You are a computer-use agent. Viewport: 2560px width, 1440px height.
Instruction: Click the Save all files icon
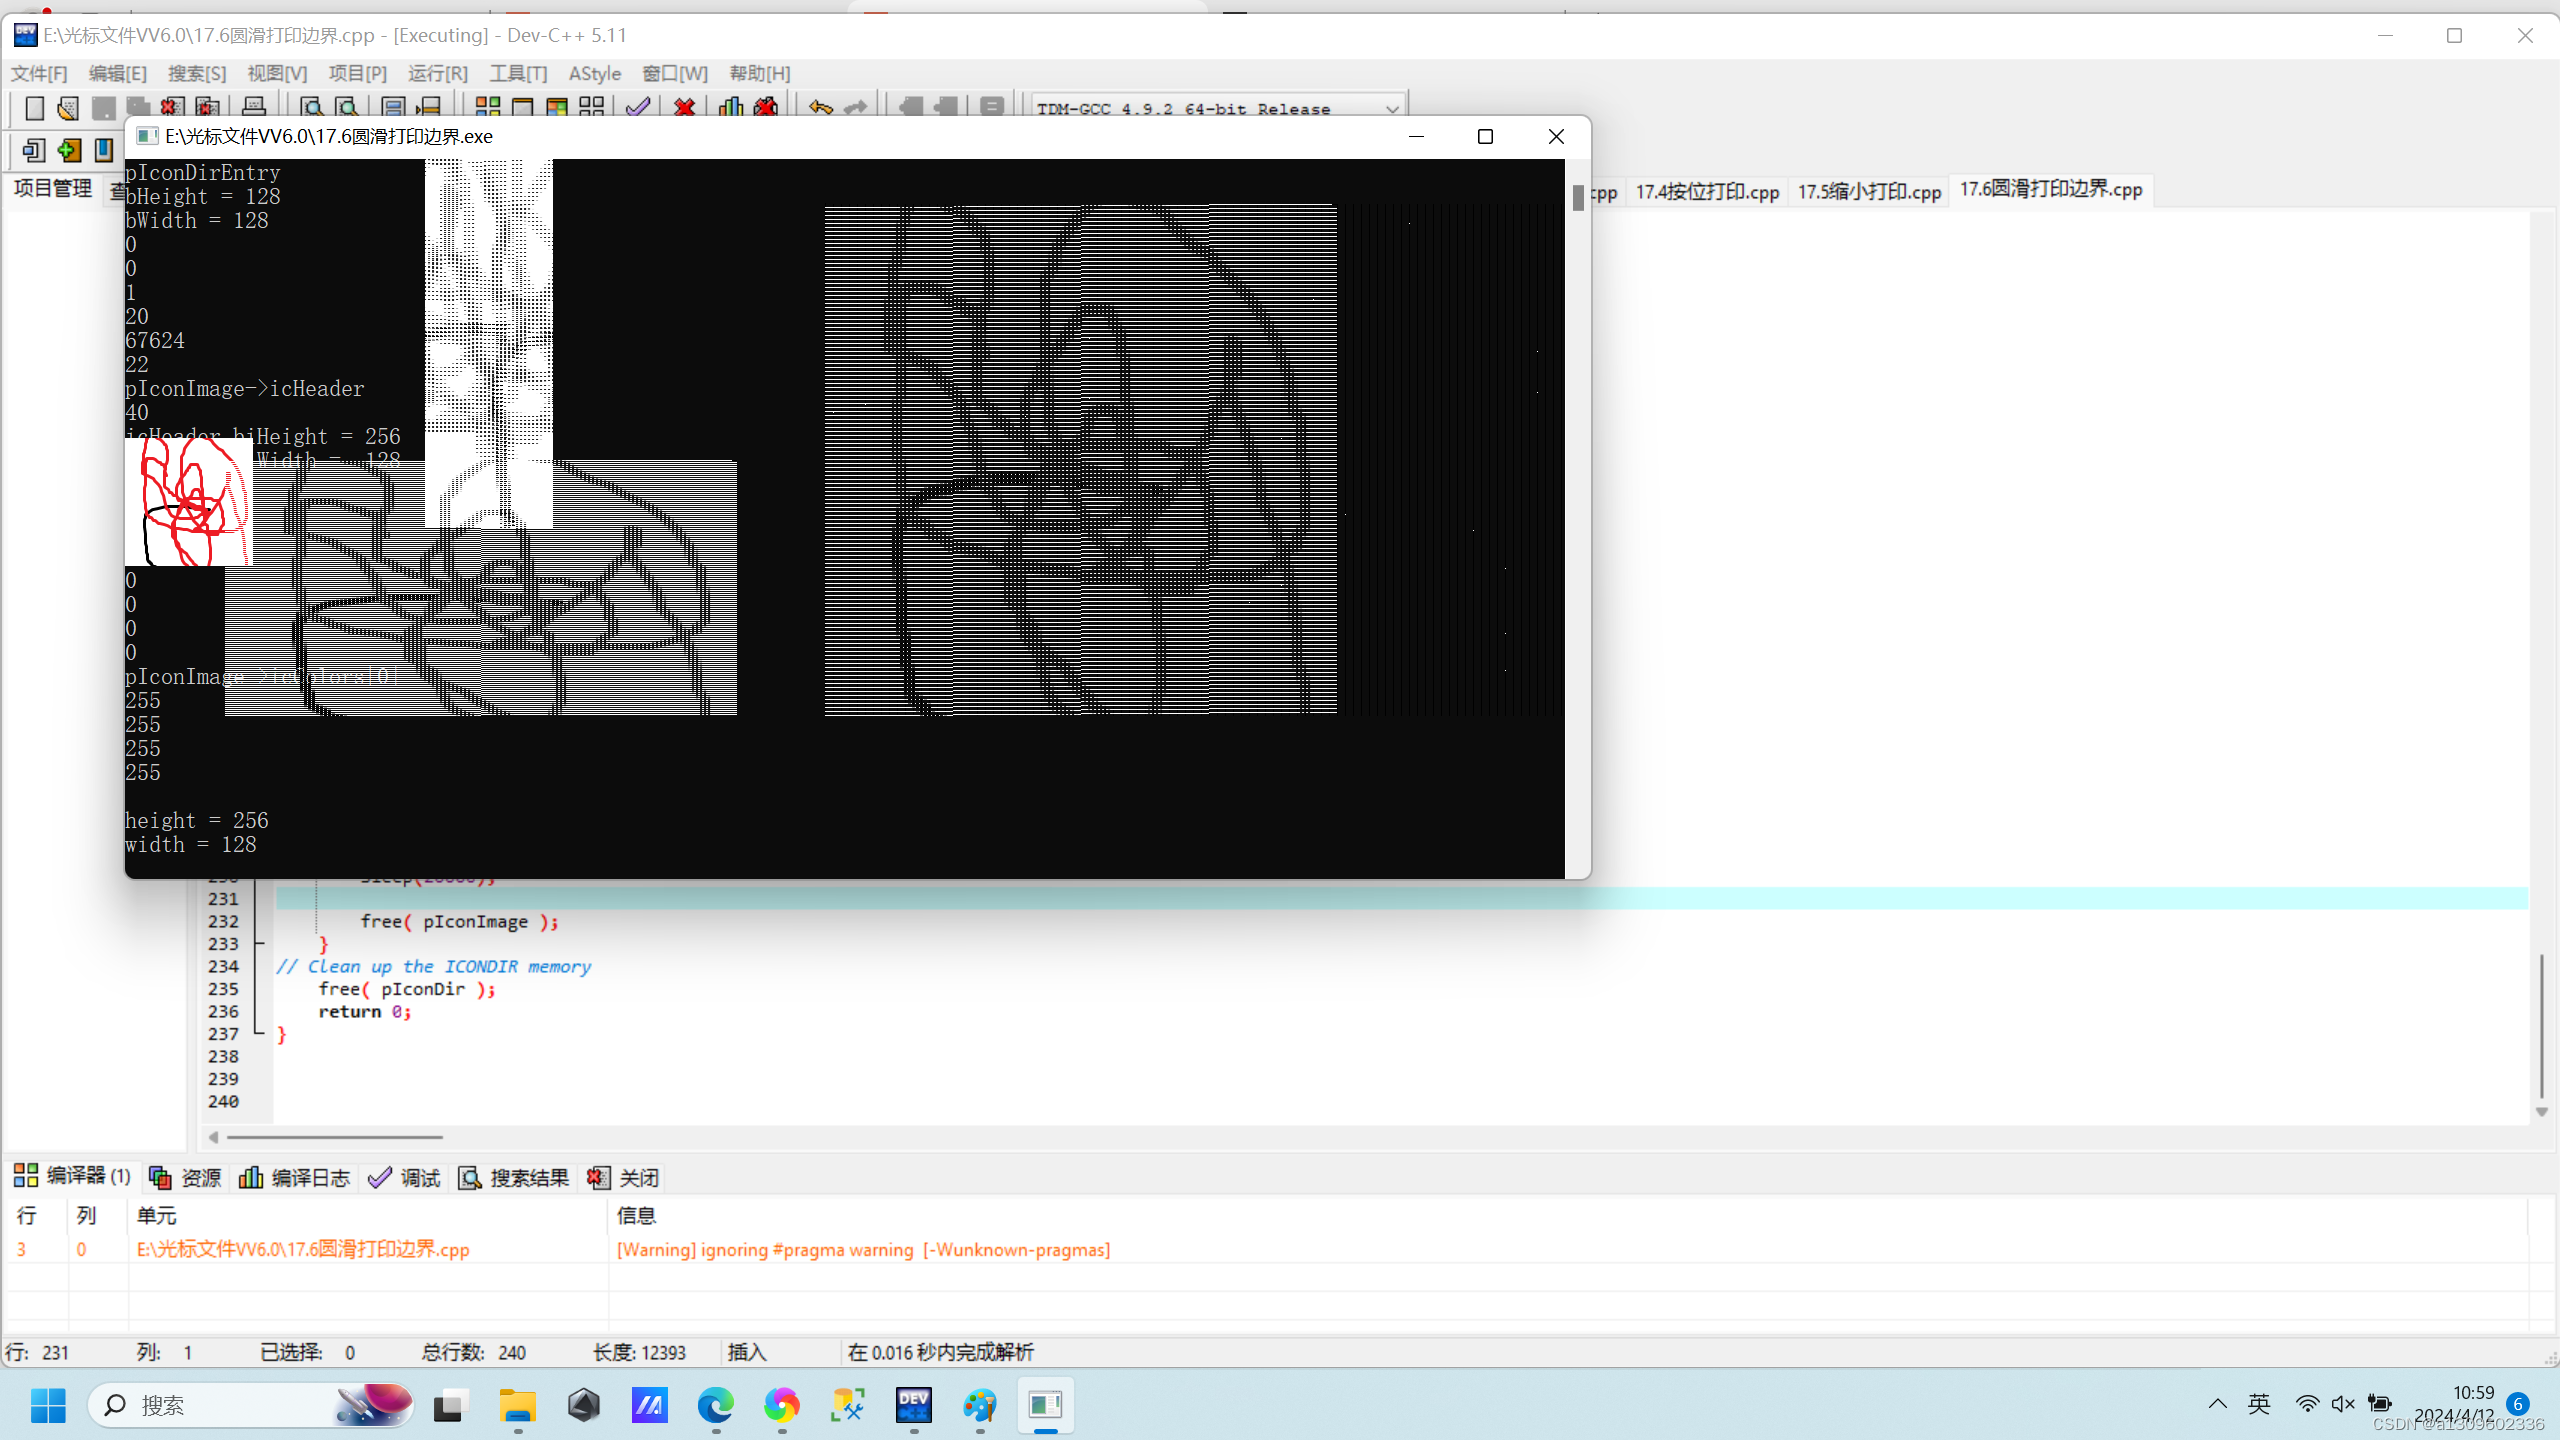pyautogui.click(x=138, y=107)
